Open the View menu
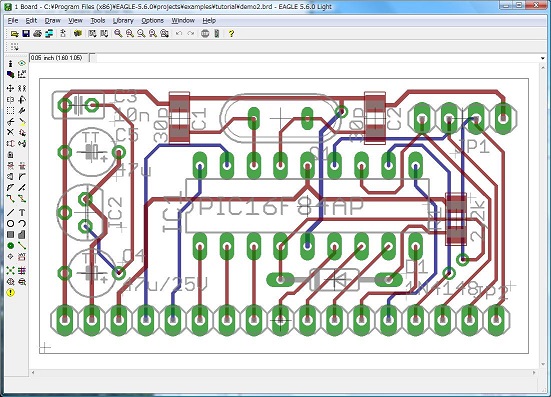This screenshot has height=397, width=551. 75,20
